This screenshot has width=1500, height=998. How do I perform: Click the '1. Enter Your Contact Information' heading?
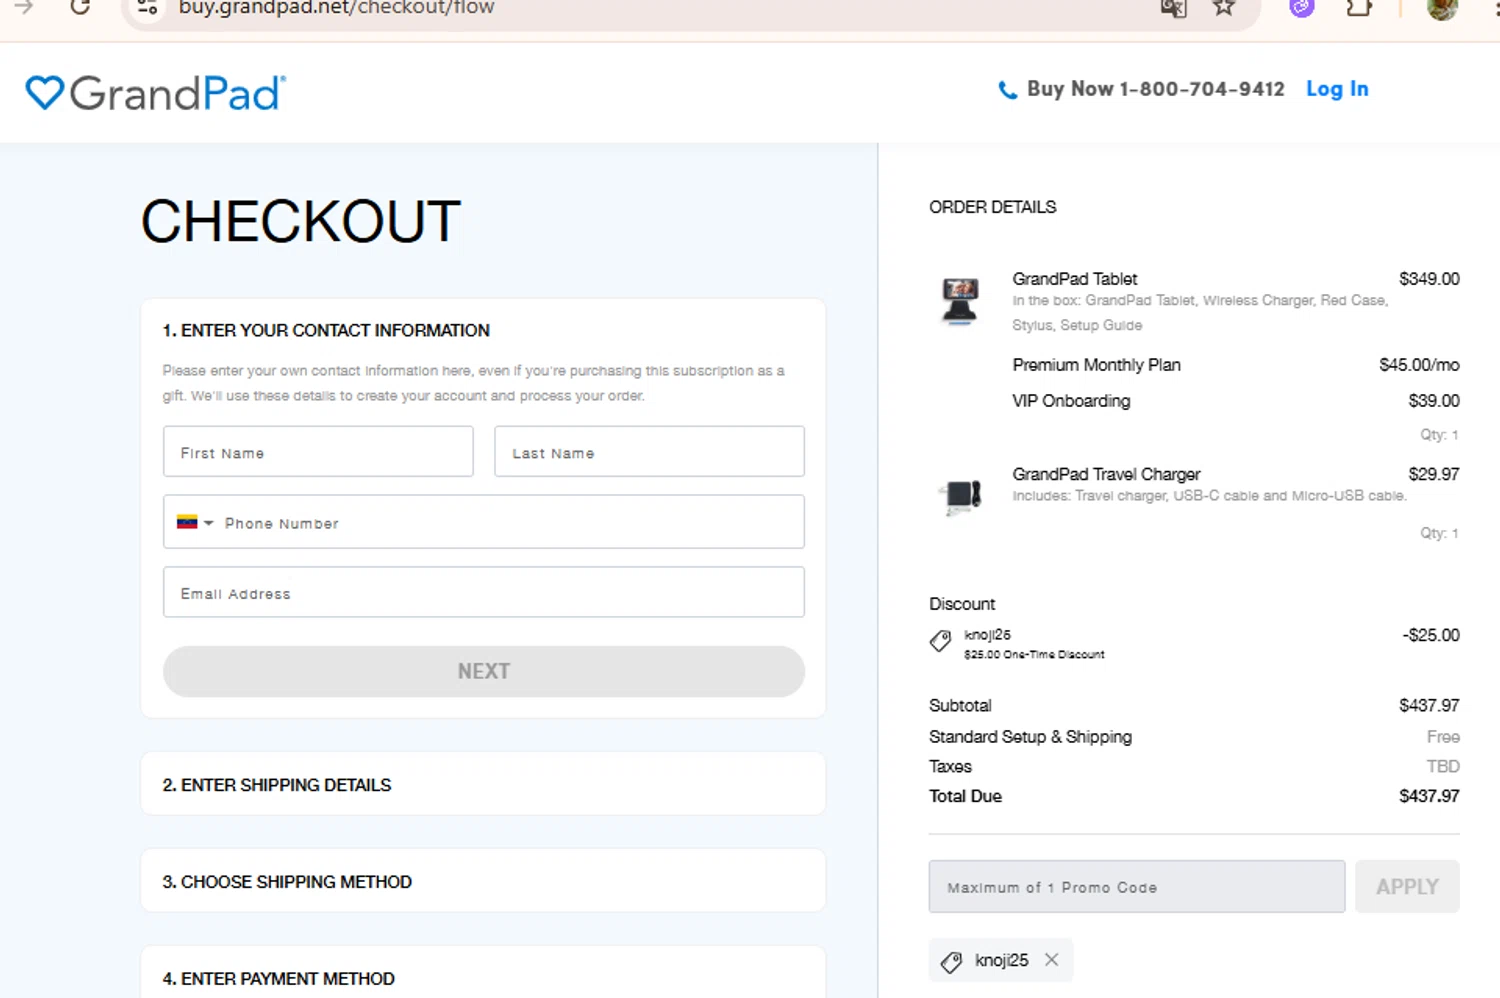coord(326,330)
